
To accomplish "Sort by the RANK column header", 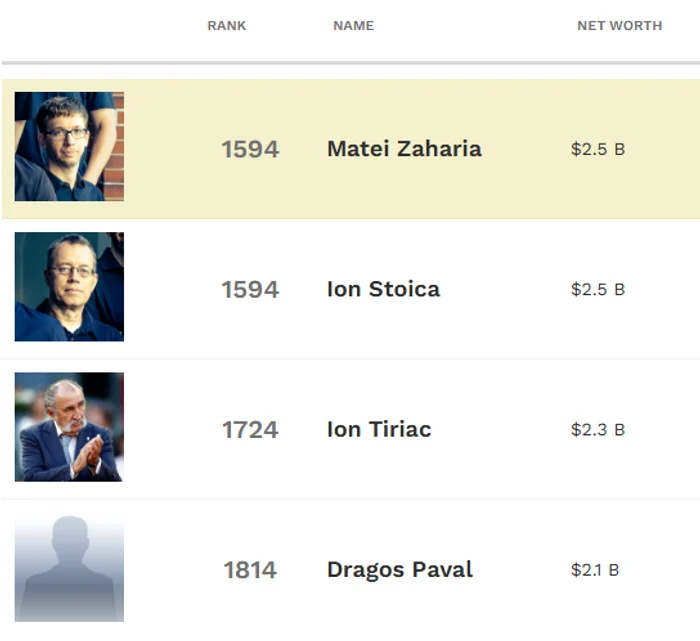I will point(226,26).
